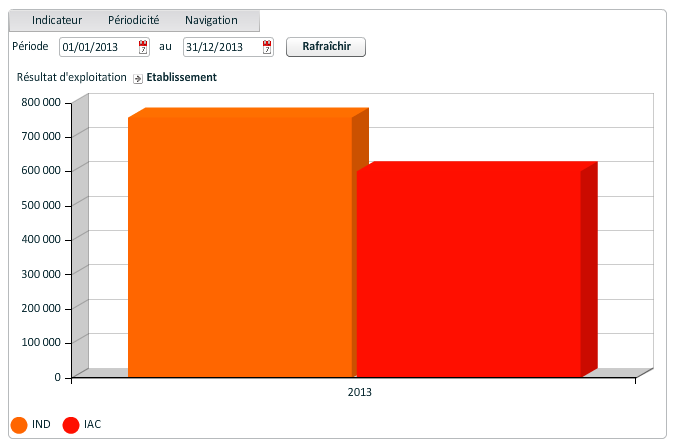Click the 100 000 y-axis label
The width and height of the screenshot is (674, 447).
41,342
